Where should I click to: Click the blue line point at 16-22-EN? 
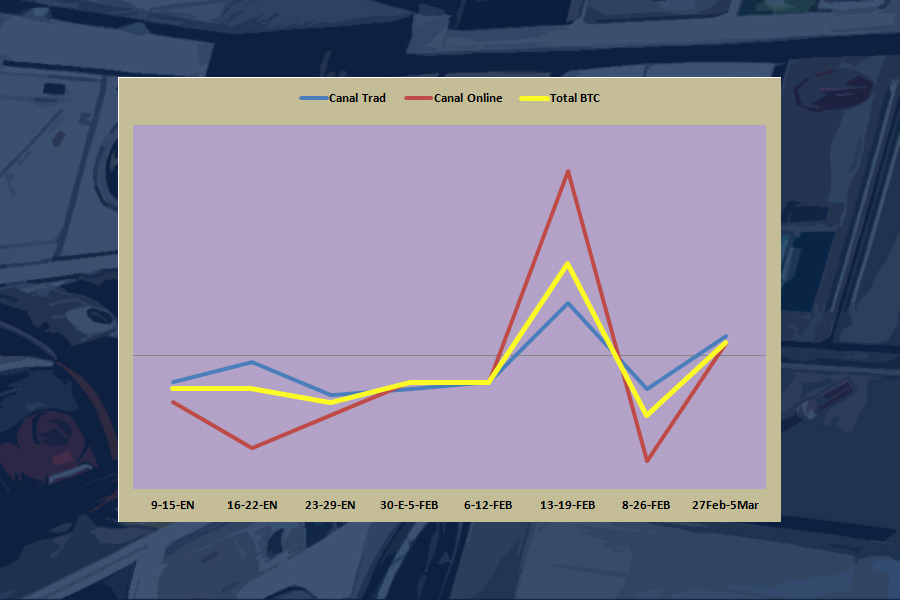(x=252, y=362)
